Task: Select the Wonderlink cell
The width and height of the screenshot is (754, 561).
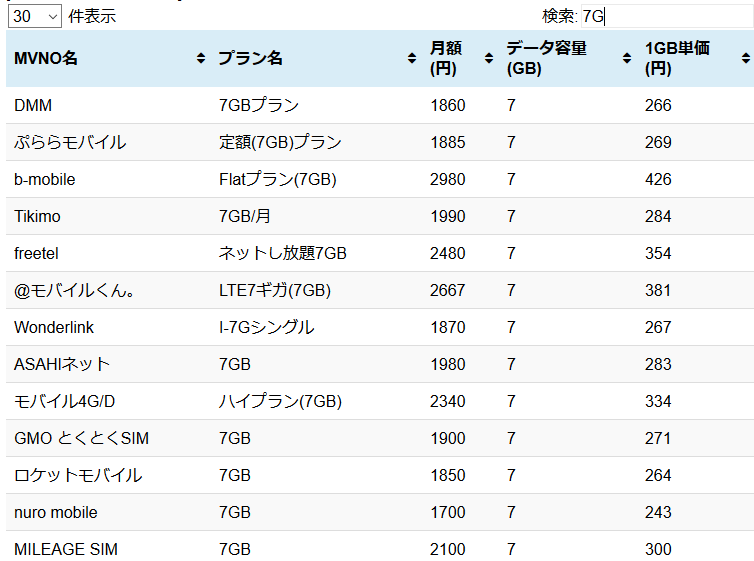Action: (x=54, y=327)
